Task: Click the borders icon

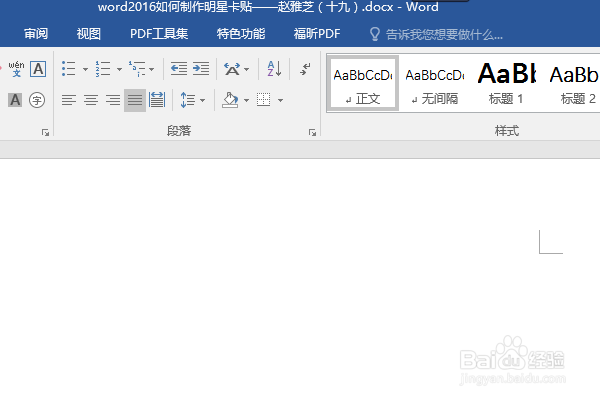Action: point(264,100)
